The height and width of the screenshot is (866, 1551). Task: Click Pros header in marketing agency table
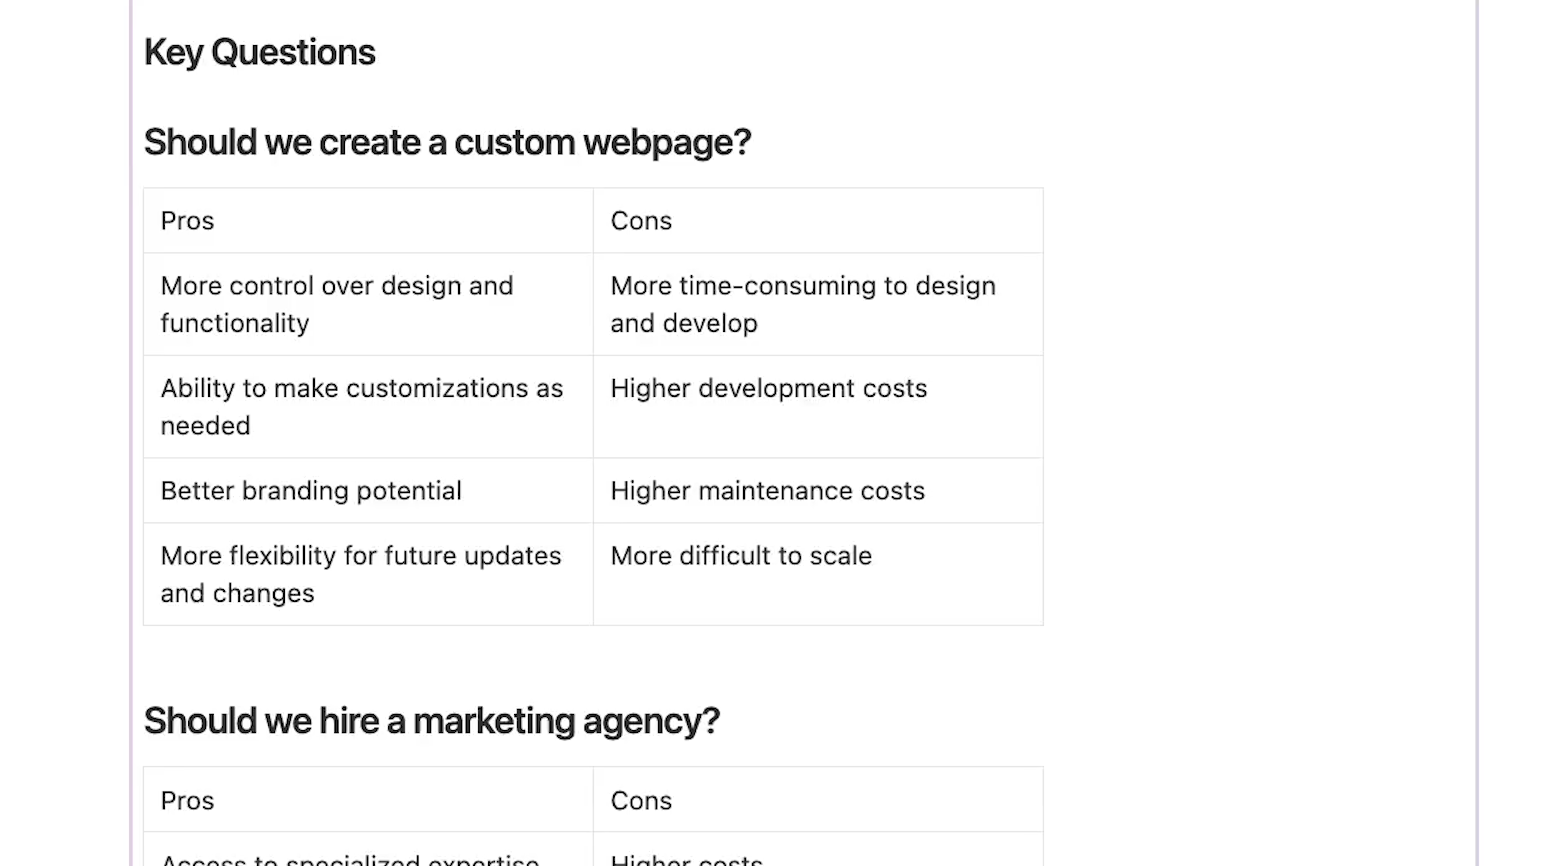point(368,800)
